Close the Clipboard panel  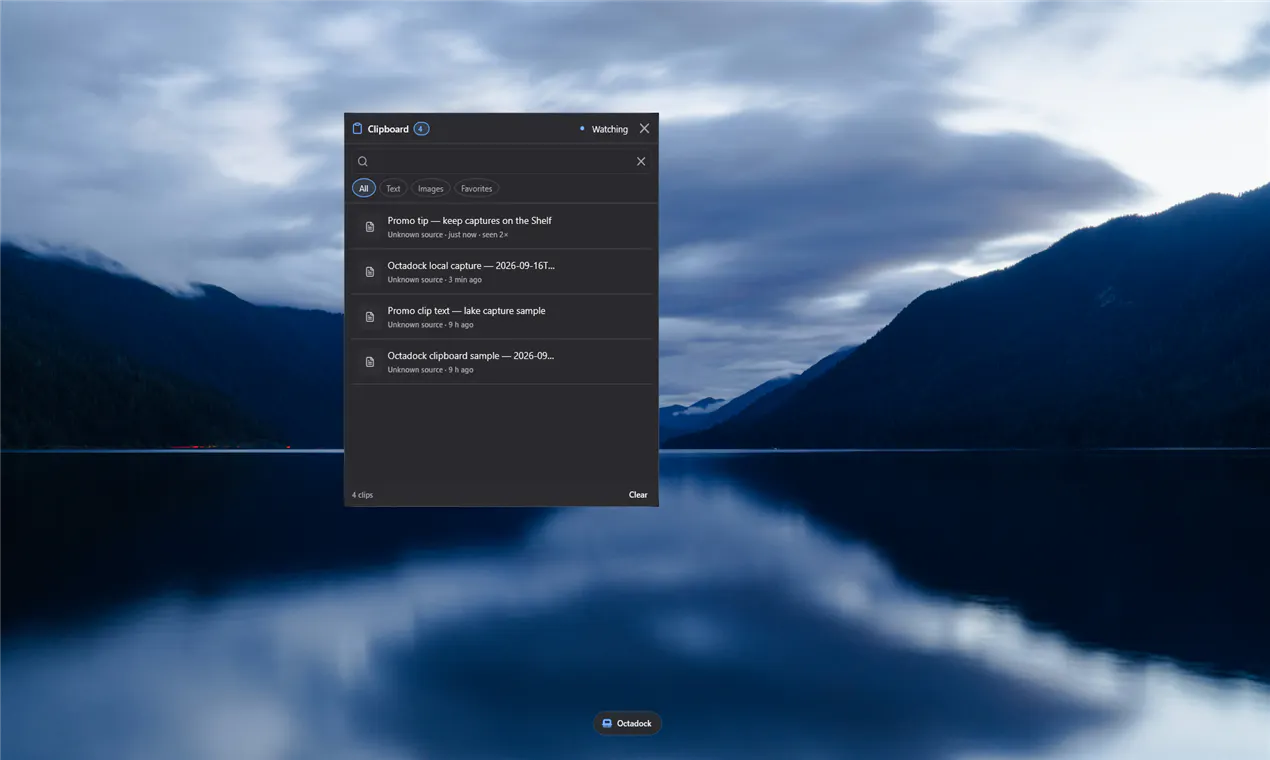coord(644,129)
